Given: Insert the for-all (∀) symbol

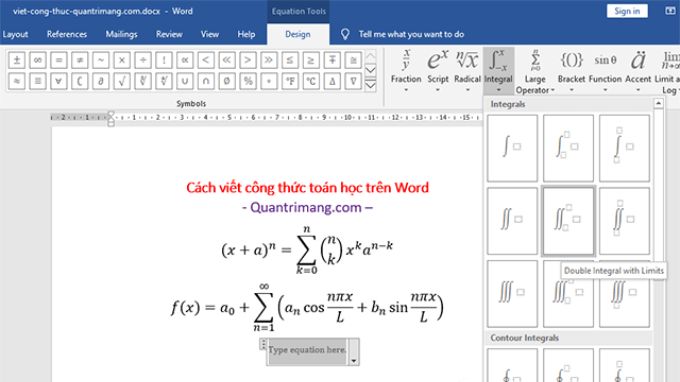Looking at the screenshot, I should [x=59, y=81].
